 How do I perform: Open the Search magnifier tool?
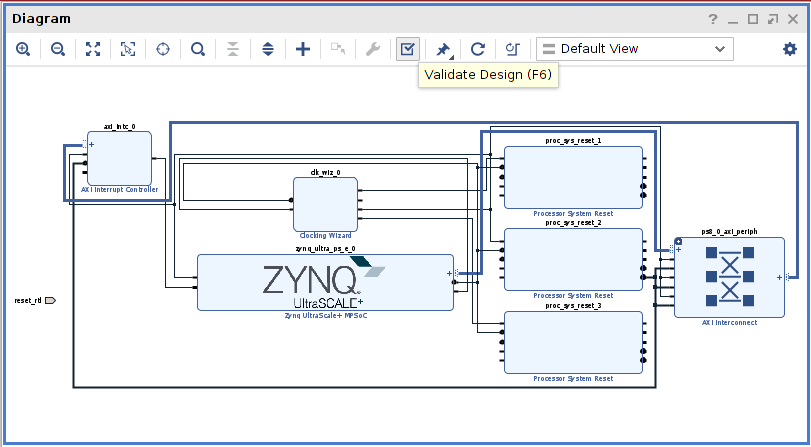tap(198, 49)
